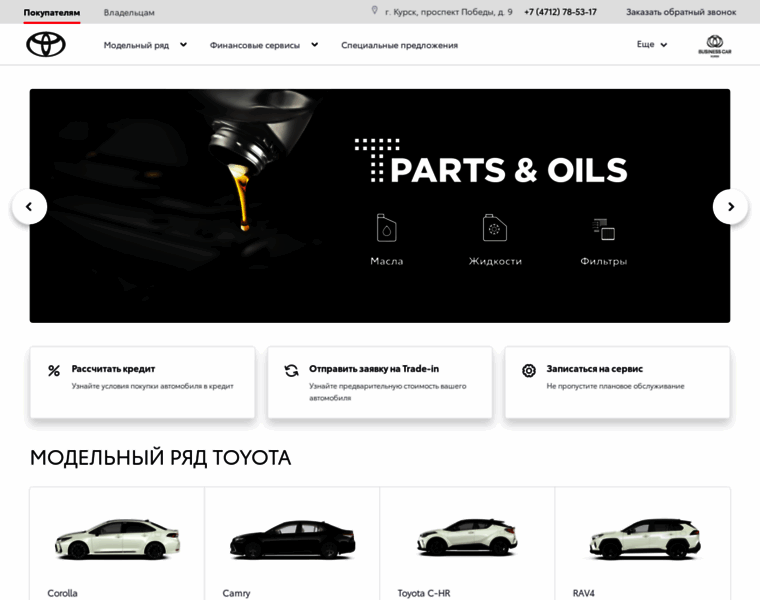Screen dimensions: 760x600
Task: Click the Trade-in refresh arrows icon
Action: coord(291,371)
